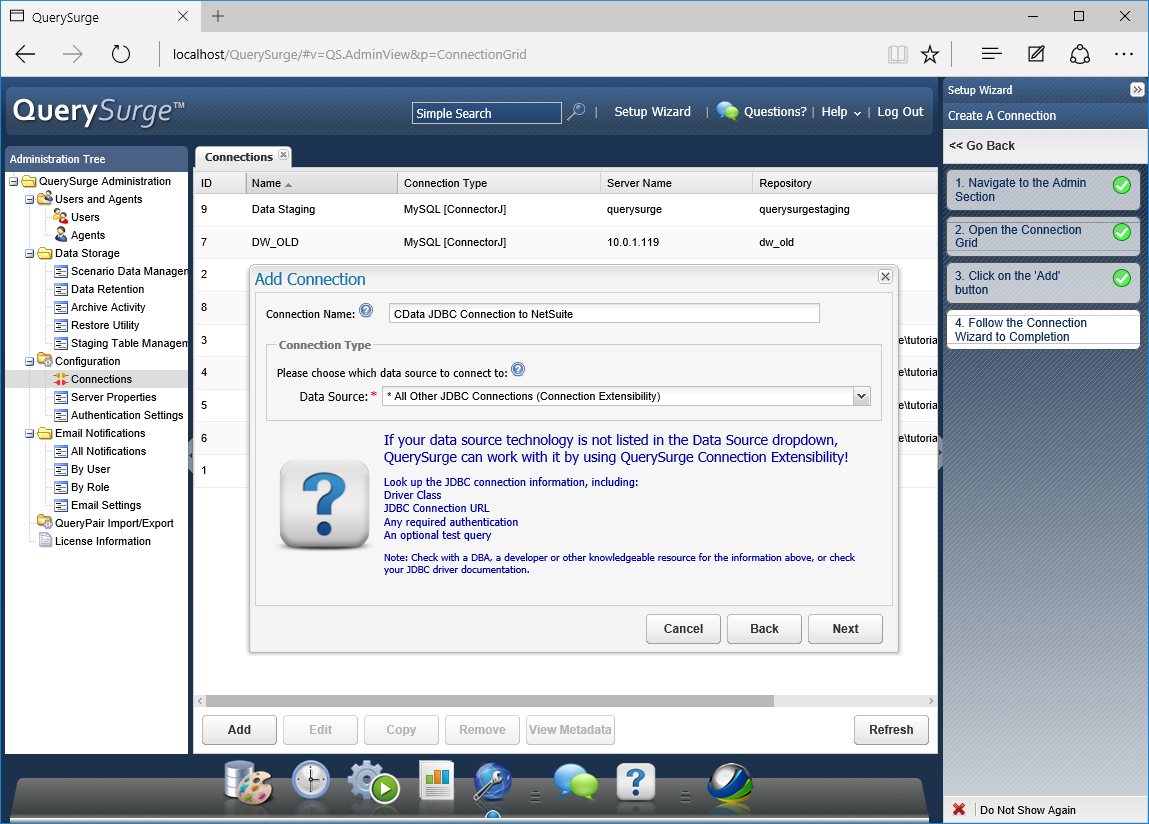
Task: Open the bar chart report icon in dock
Action: coord(437,782)
